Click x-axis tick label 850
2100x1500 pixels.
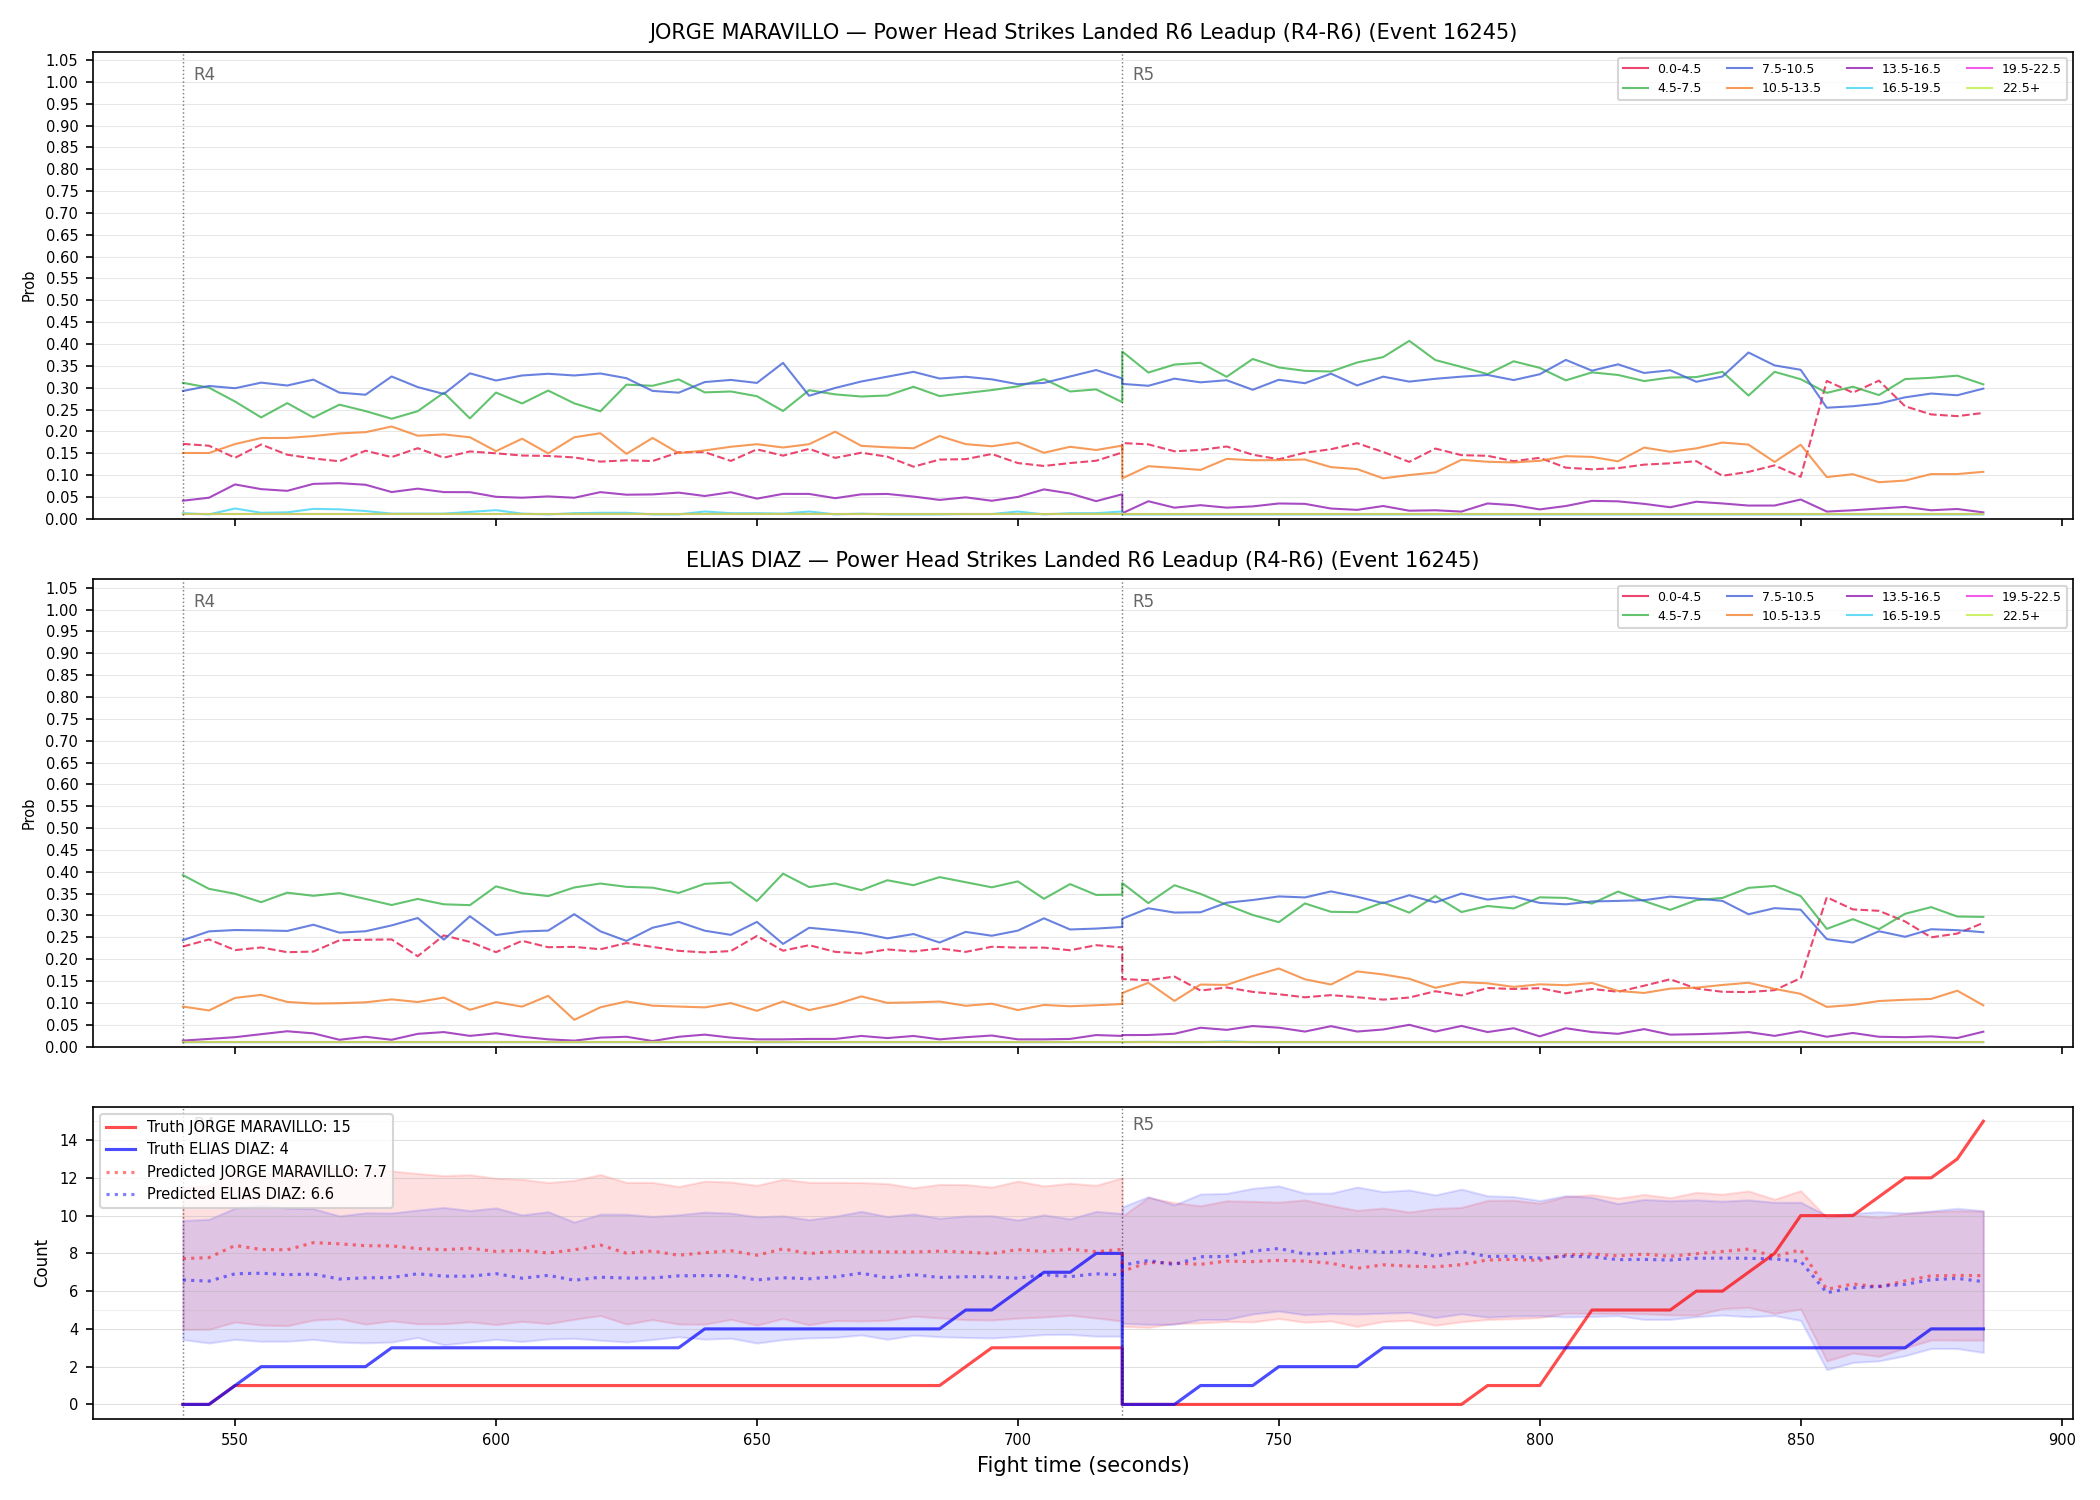click(x=1800, y=1440)
